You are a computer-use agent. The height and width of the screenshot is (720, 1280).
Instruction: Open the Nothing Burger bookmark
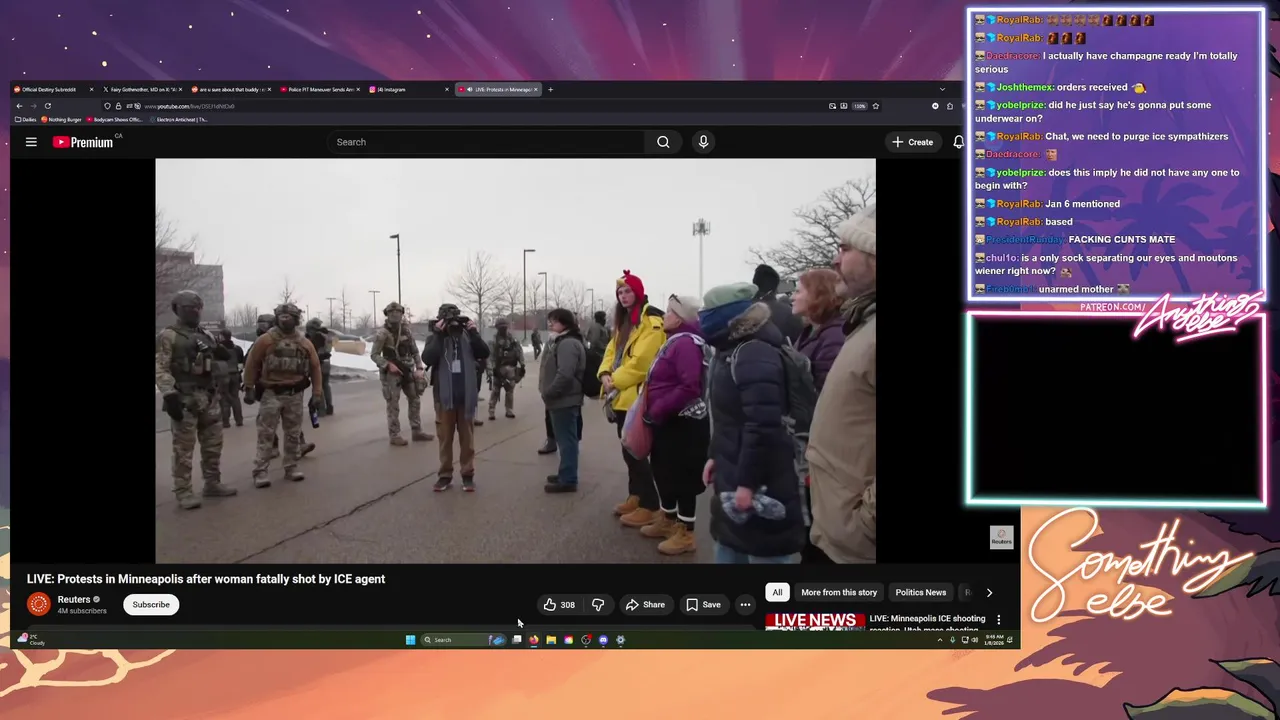[x=61, y=119]
